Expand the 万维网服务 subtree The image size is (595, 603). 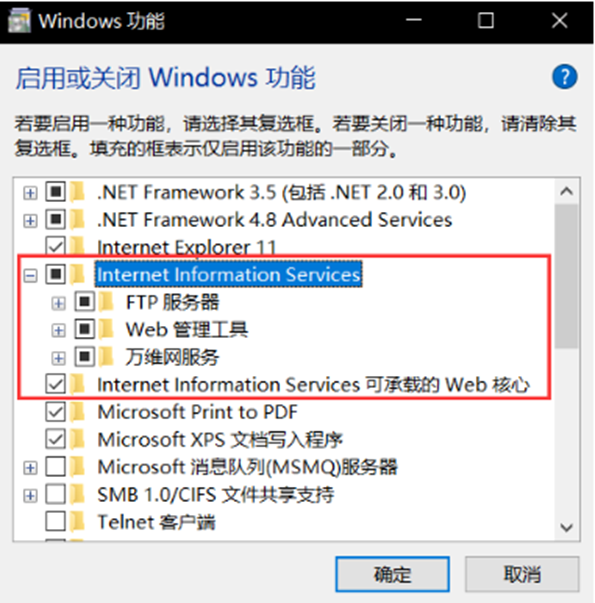pos(58,358)
